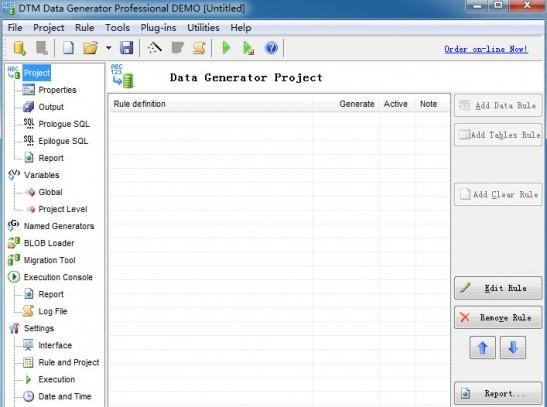The image size is (547, 407).
Task: Click the Remove Rule button
Action: pos(498,317)
